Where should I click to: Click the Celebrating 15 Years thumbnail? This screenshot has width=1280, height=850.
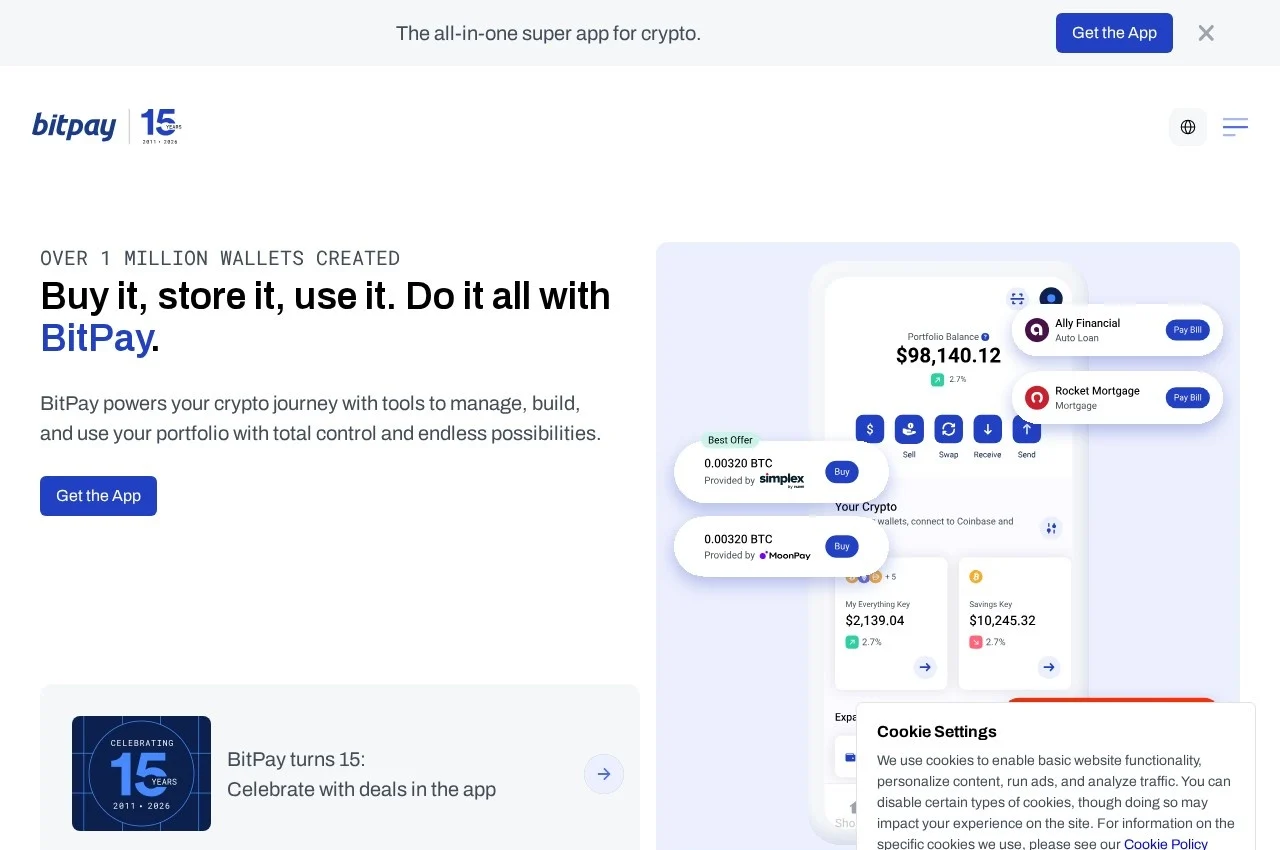[141, 773]
